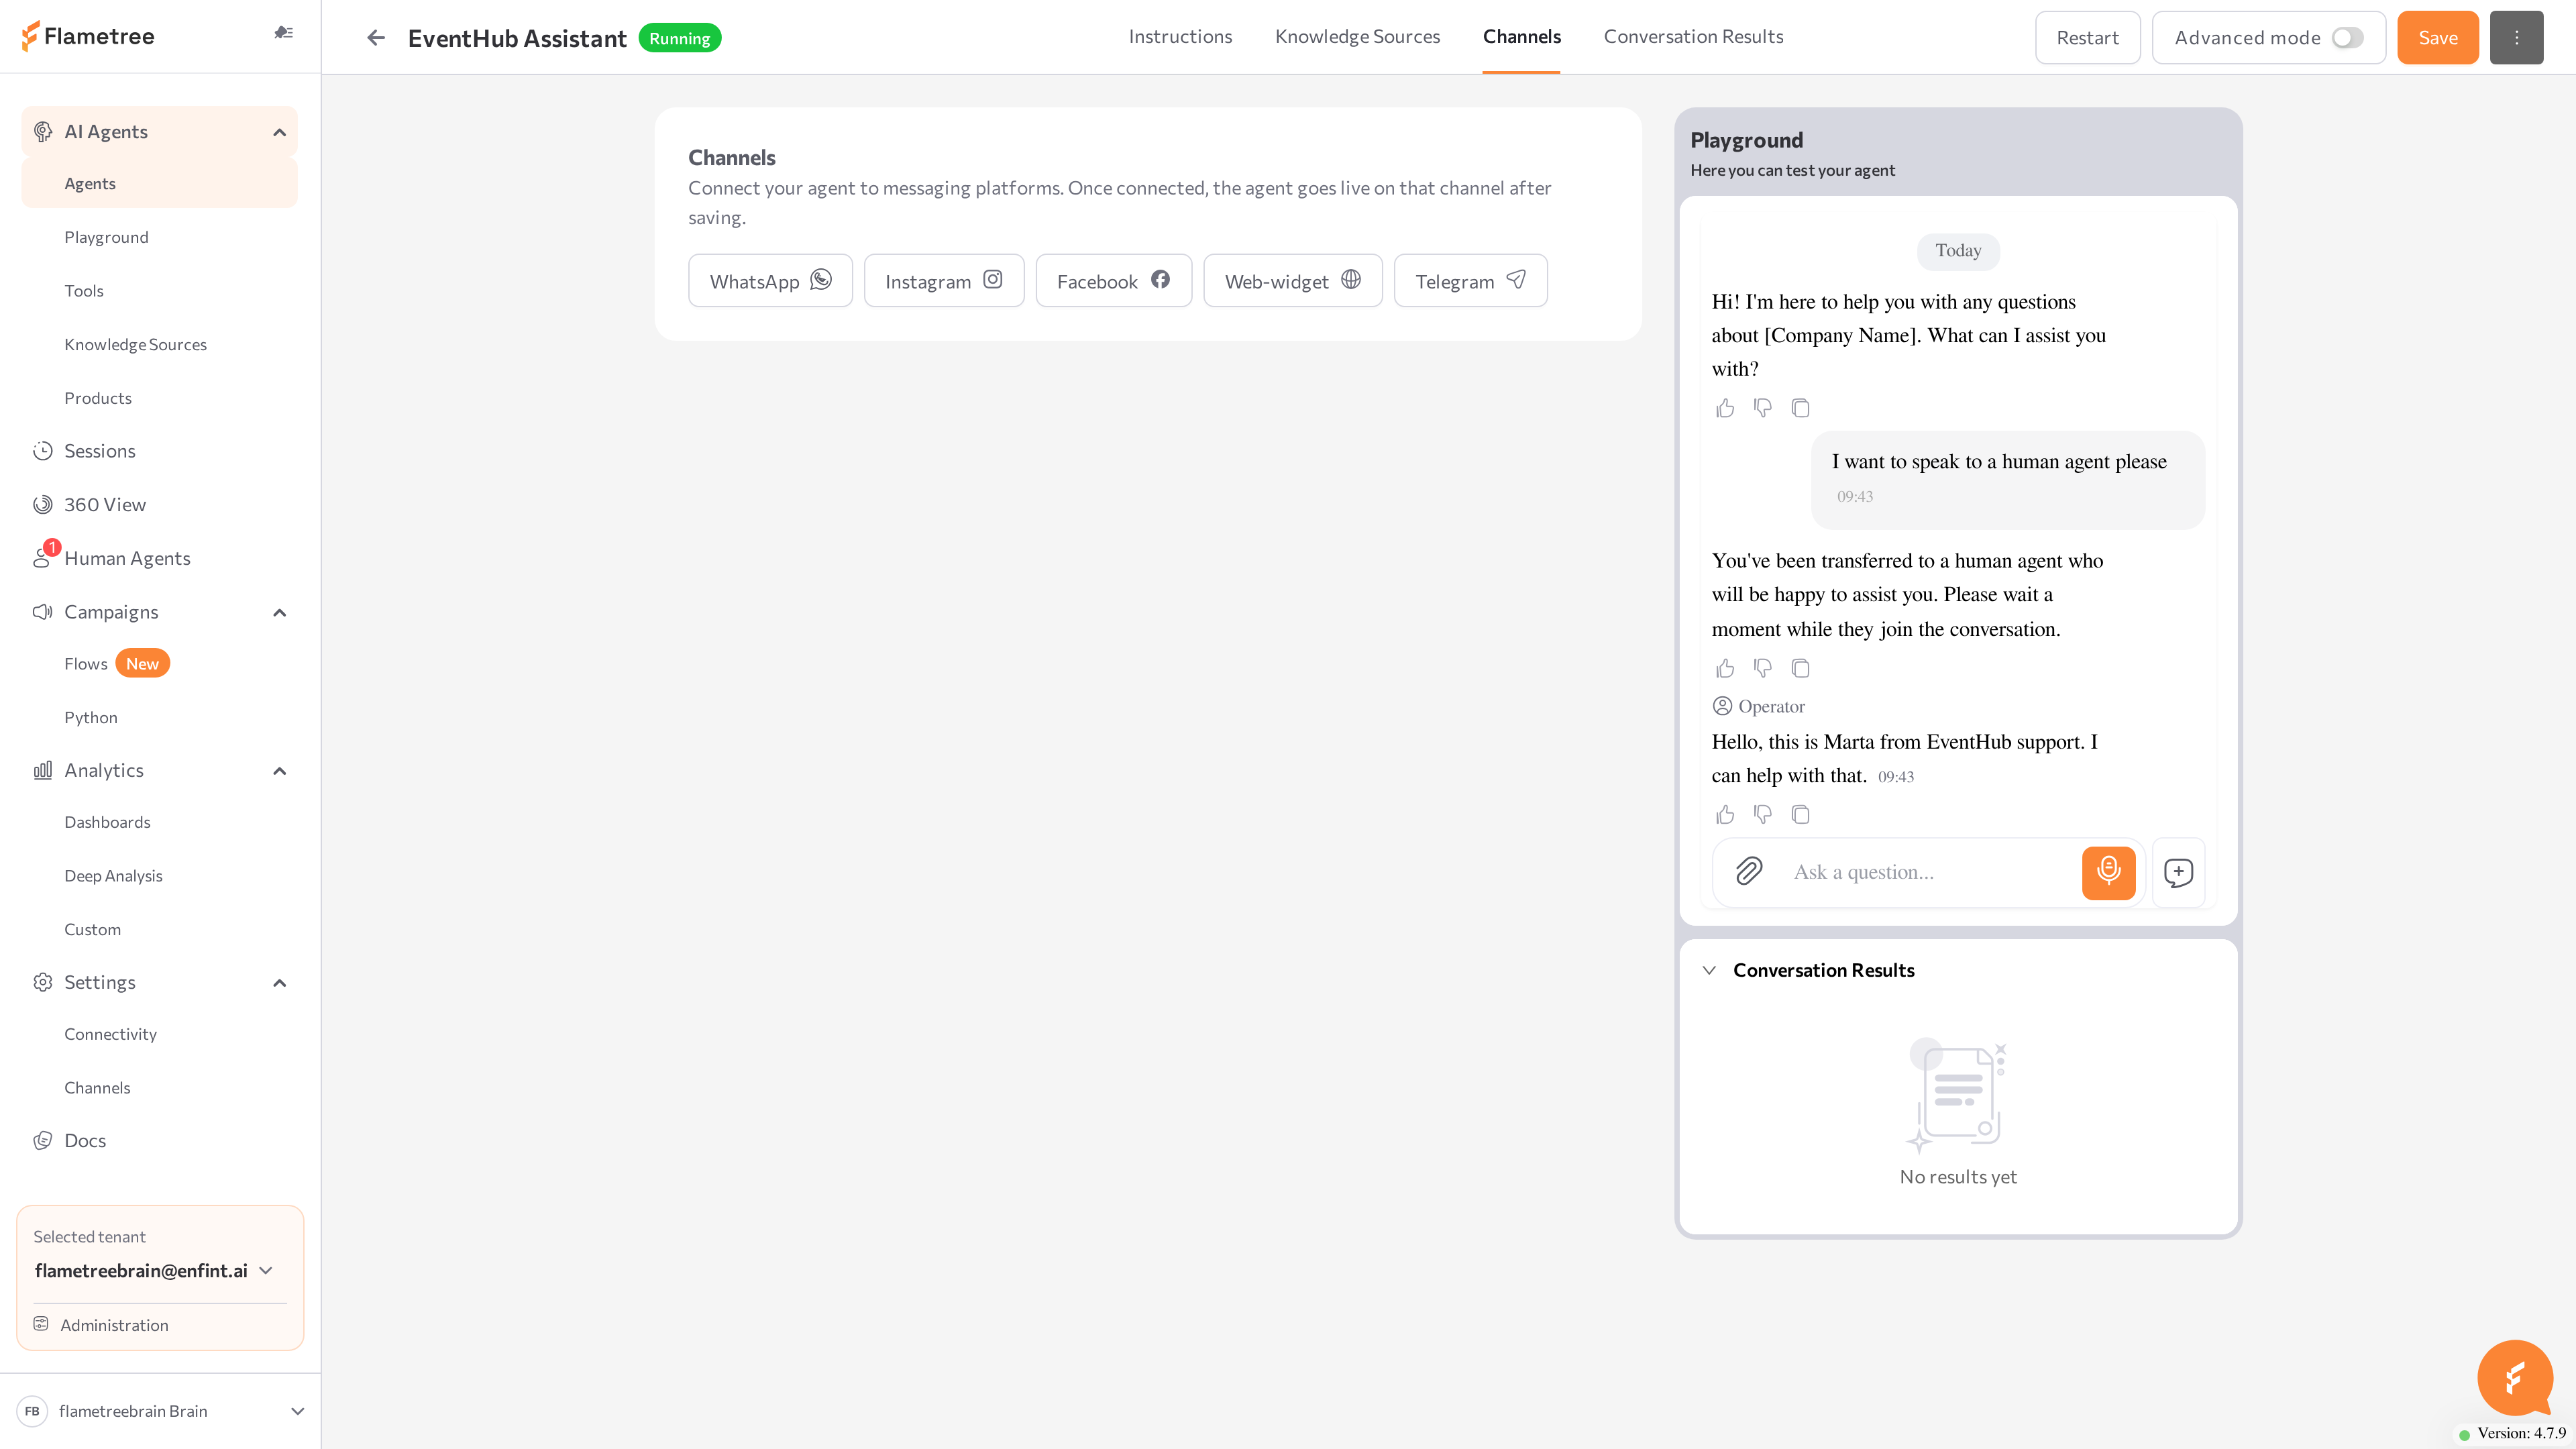Collapse the Campaigns section
The width and height of the screenshot is (2576, 1449).
pyautogui.click(x=279, y=612)
